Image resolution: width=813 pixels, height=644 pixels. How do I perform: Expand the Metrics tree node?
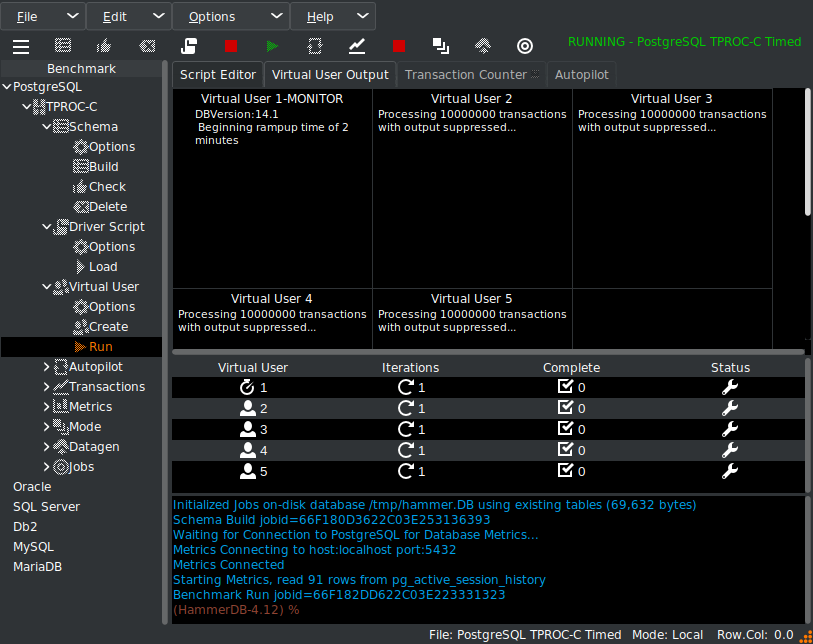47,407
